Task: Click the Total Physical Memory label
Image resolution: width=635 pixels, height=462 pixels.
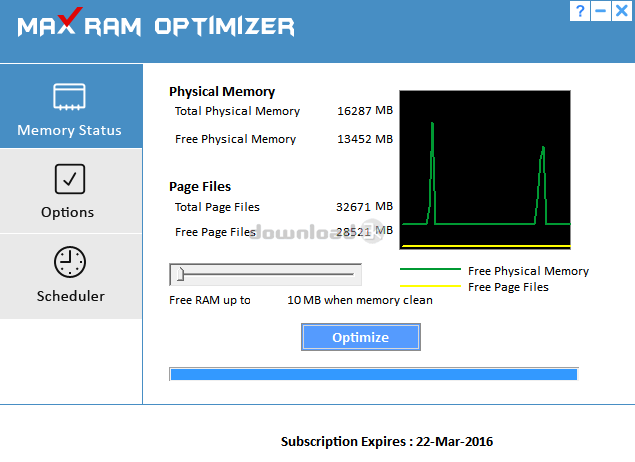Action: click(237, 111)
